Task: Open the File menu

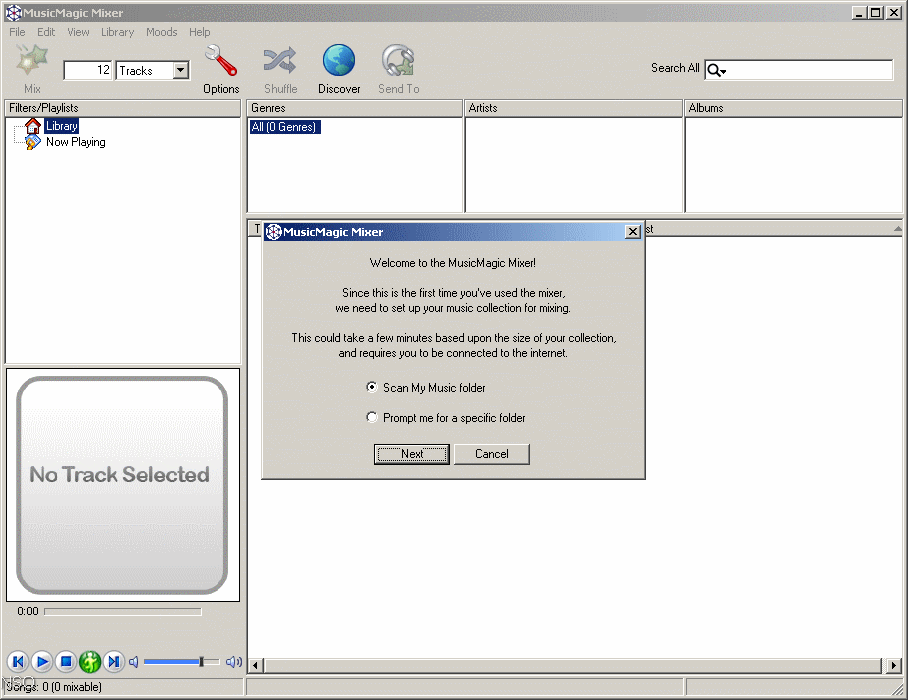Action: [17, 32]
